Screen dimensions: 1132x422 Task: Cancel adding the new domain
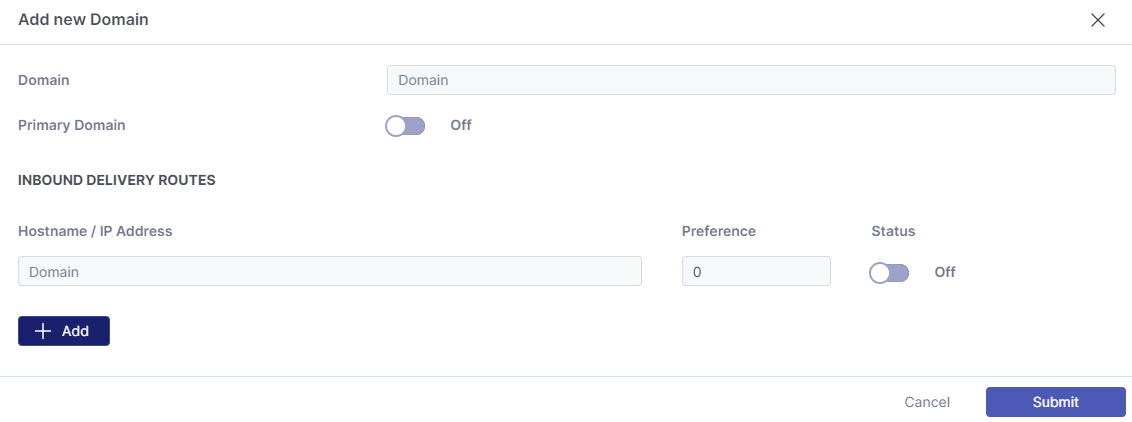point(927,402)
